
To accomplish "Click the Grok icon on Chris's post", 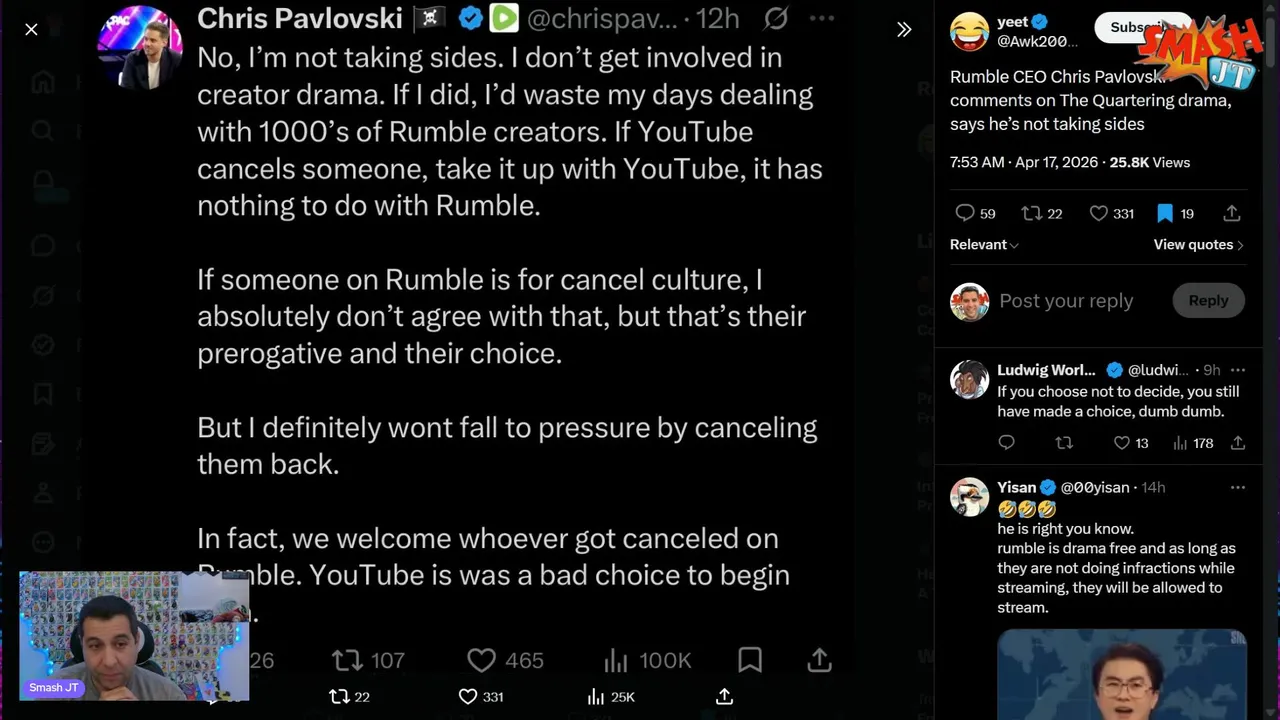I will [775, 18].
